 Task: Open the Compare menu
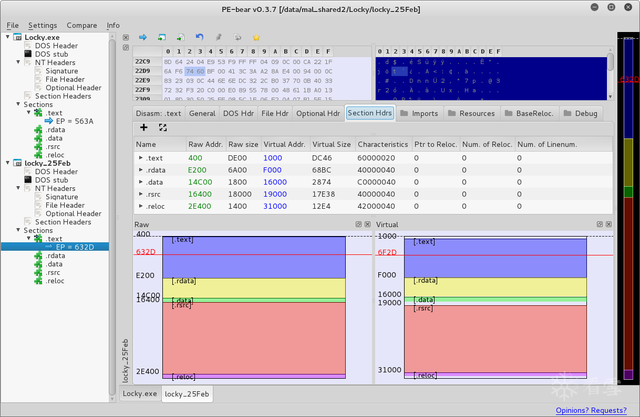pos(80,24)
